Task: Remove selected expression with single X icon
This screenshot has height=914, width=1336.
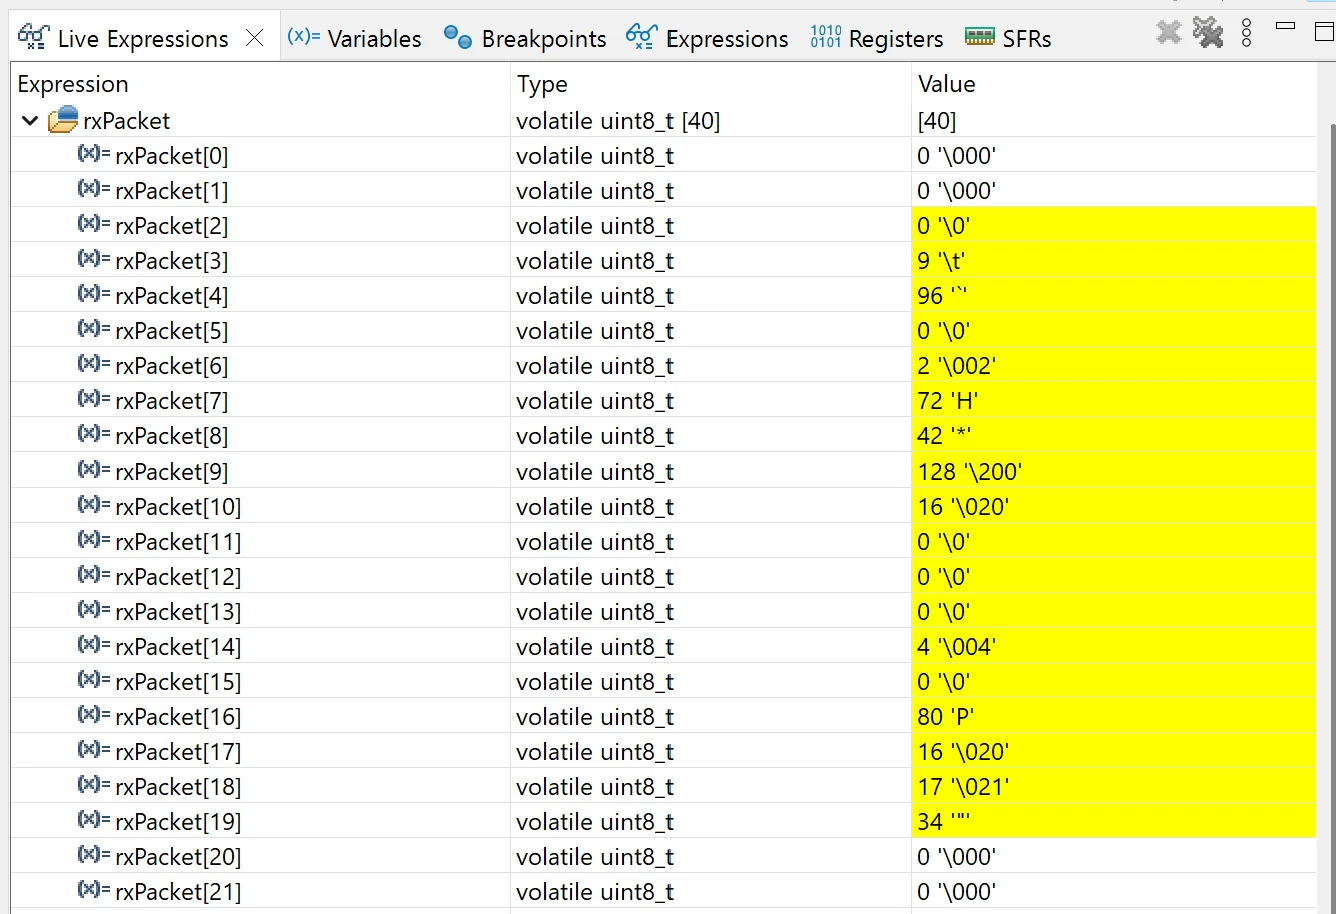Action: (x=1168, y=33)
